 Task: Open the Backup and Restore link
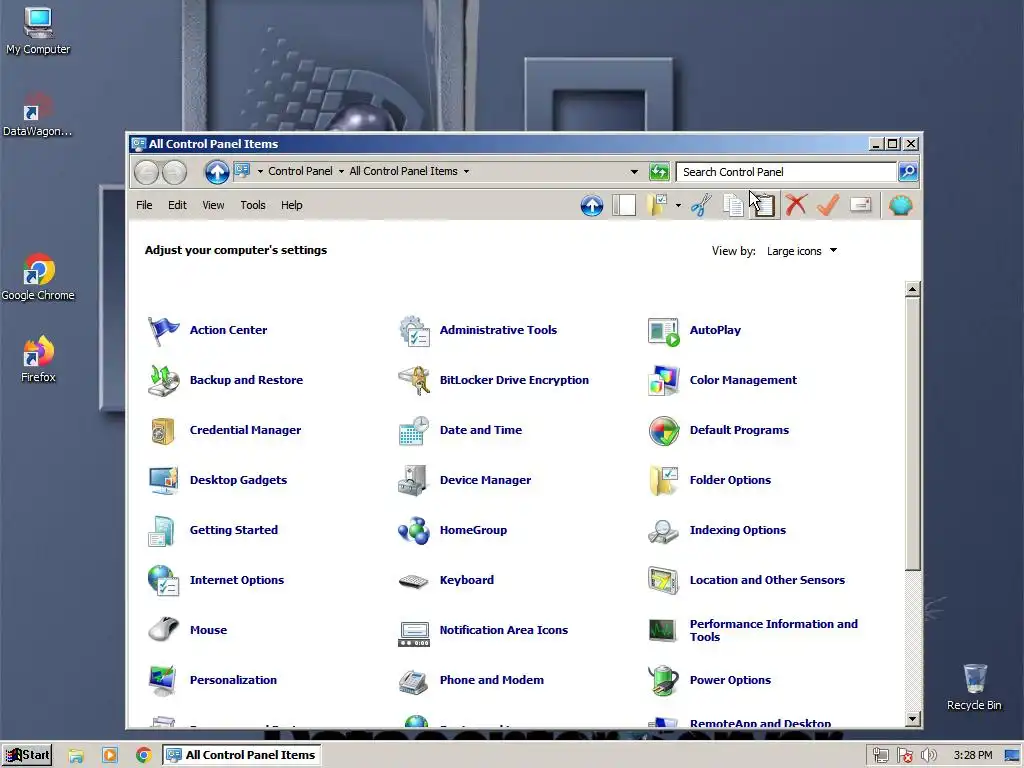coord(246,380)
